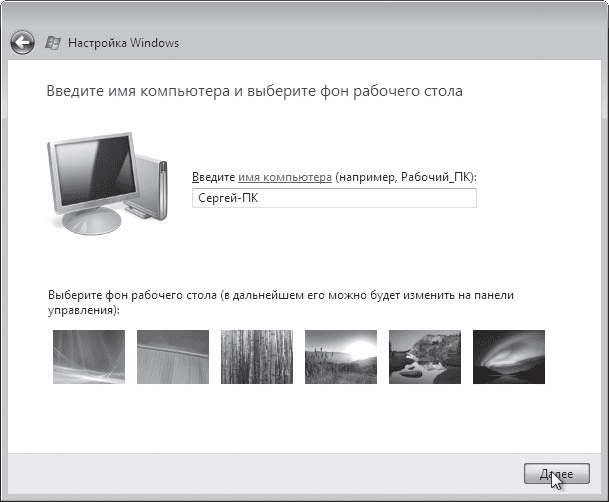
Task: Choose the mountain lake rocks wallpaper
Action: [x=425, y=357]
